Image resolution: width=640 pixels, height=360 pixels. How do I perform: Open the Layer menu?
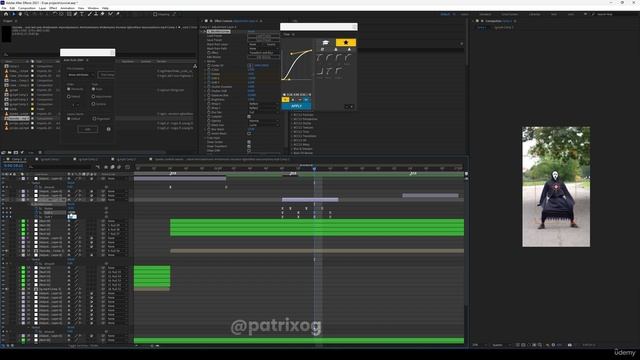42,8
